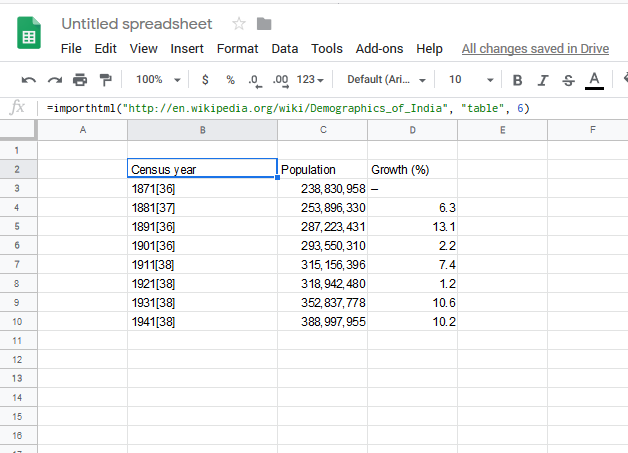Screen dimensions: 628x453
Task: Print the spreadsheet using printer icon
Action: [x=80, y=80]
